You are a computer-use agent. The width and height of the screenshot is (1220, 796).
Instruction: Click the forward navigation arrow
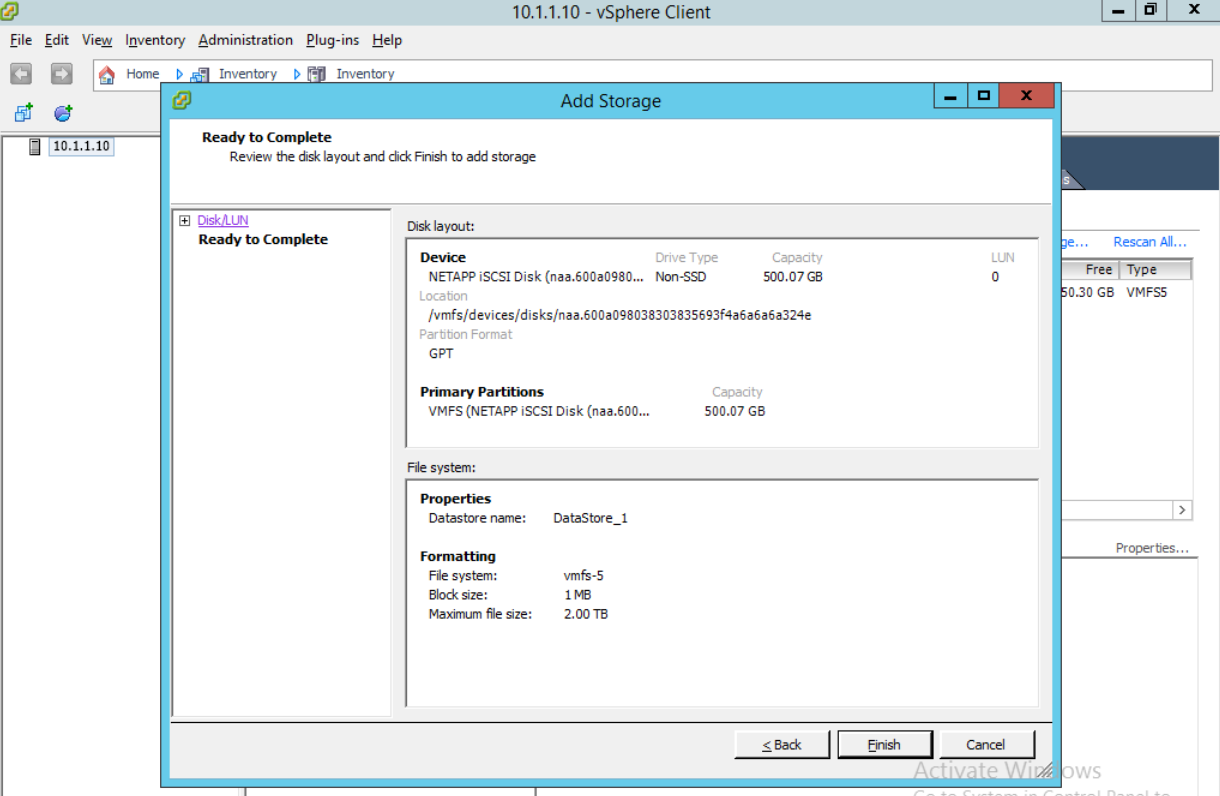coord(60,73)
